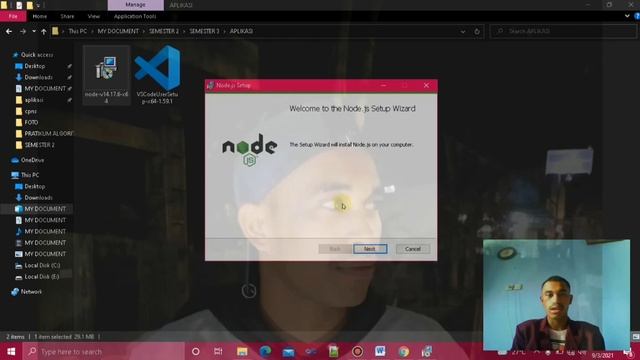Image resolution: width=640 pixels, height=360 pixels.
Task: Click the Node.js installer taskbar icon
Action: (427, 351)
